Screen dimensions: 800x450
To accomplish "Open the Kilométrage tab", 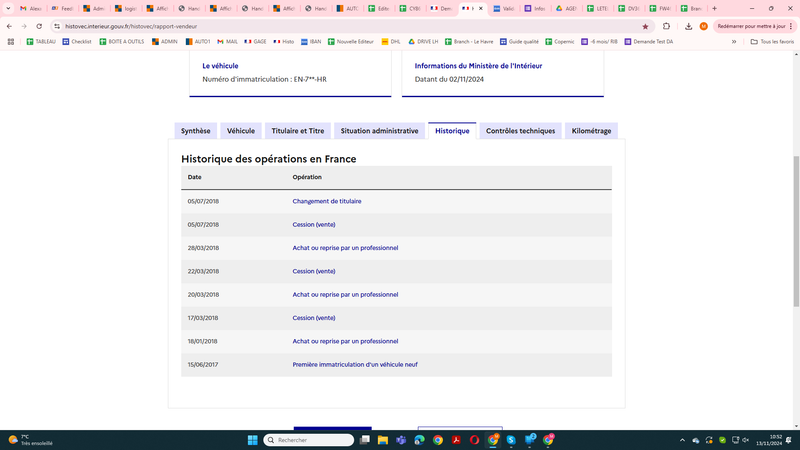I will coord(591,131).
